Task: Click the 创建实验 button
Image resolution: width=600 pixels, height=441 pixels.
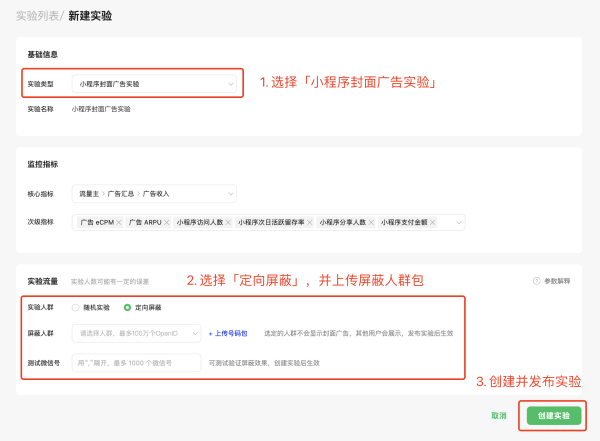Action: point(554,416)
